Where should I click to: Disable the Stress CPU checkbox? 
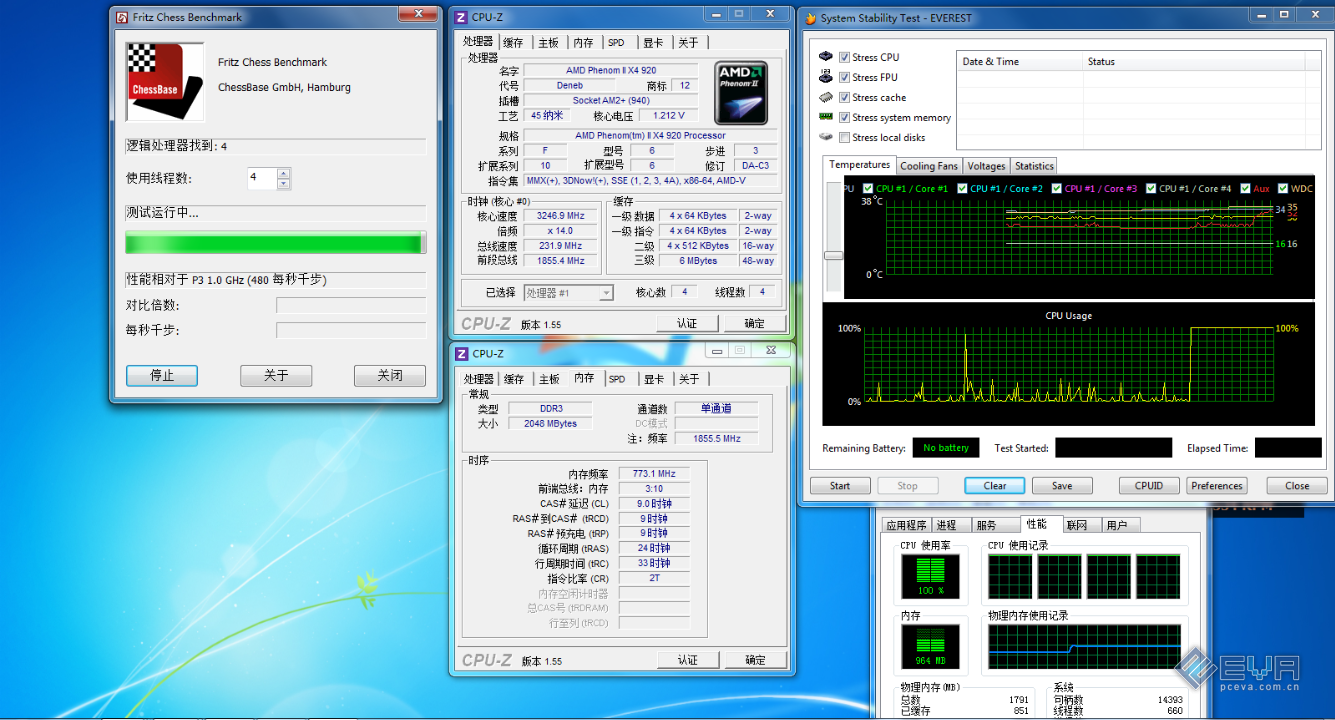845,57
